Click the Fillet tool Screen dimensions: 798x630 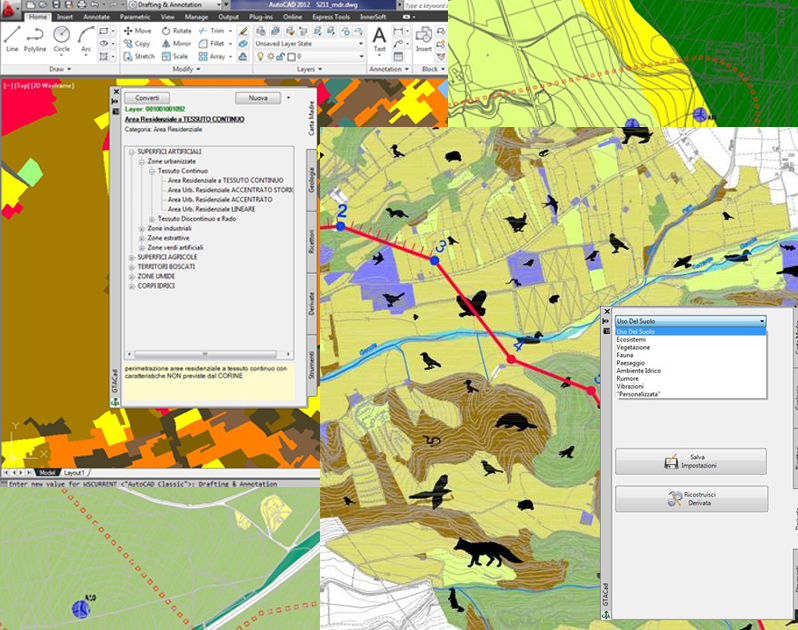(x=212, y=44)
